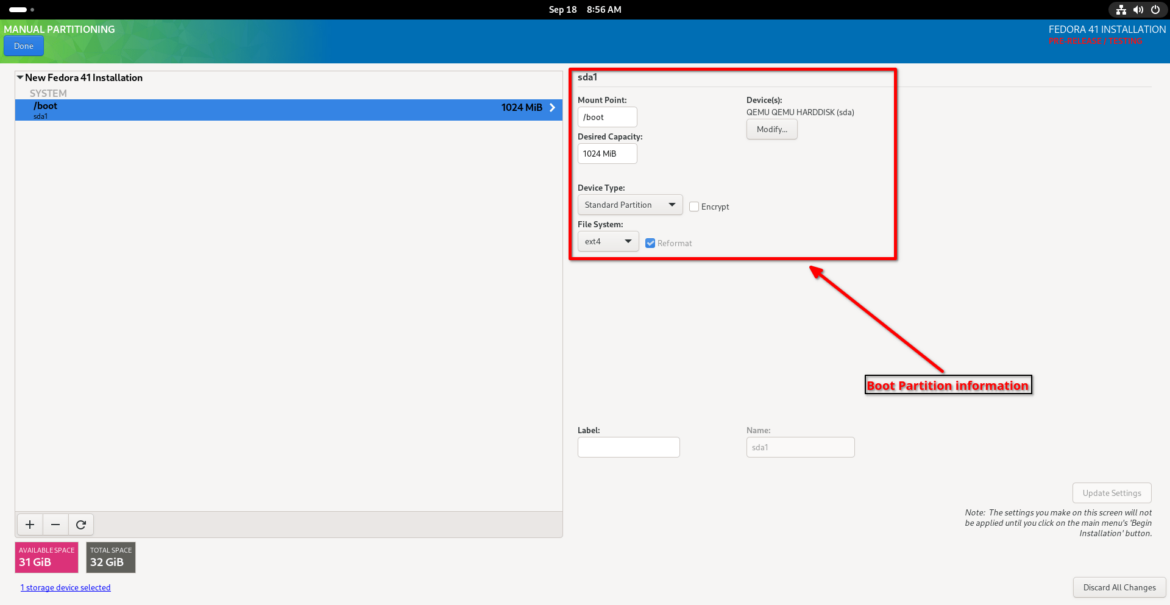Image resolution: width=1170 pixels, height=605 pixels.
Task: Click the volume speaker icon in the system tray
Action: 1138,9
